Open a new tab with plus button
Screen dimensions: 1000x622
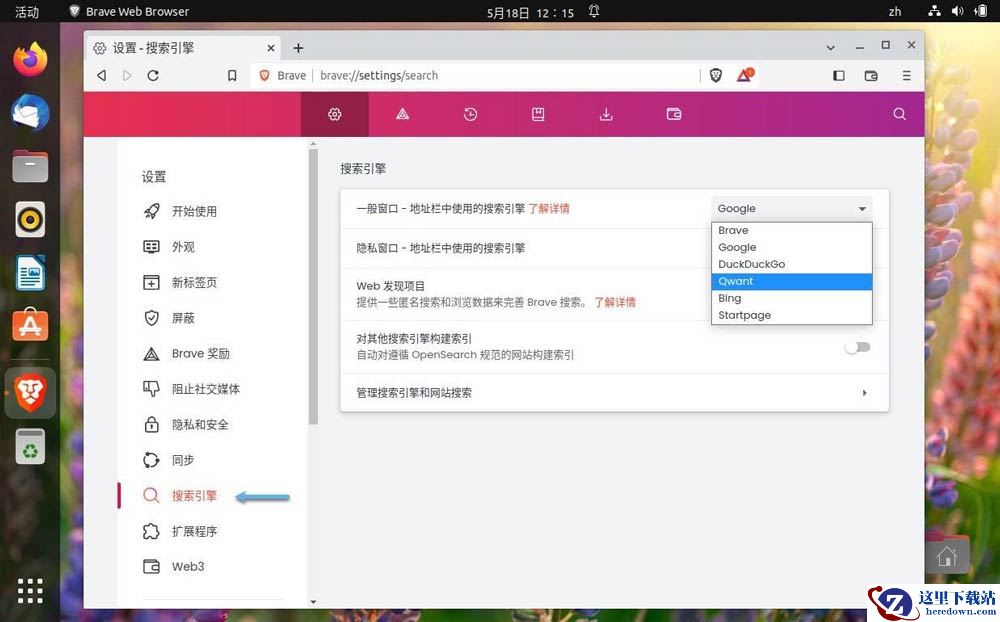(x=298, y=48)
